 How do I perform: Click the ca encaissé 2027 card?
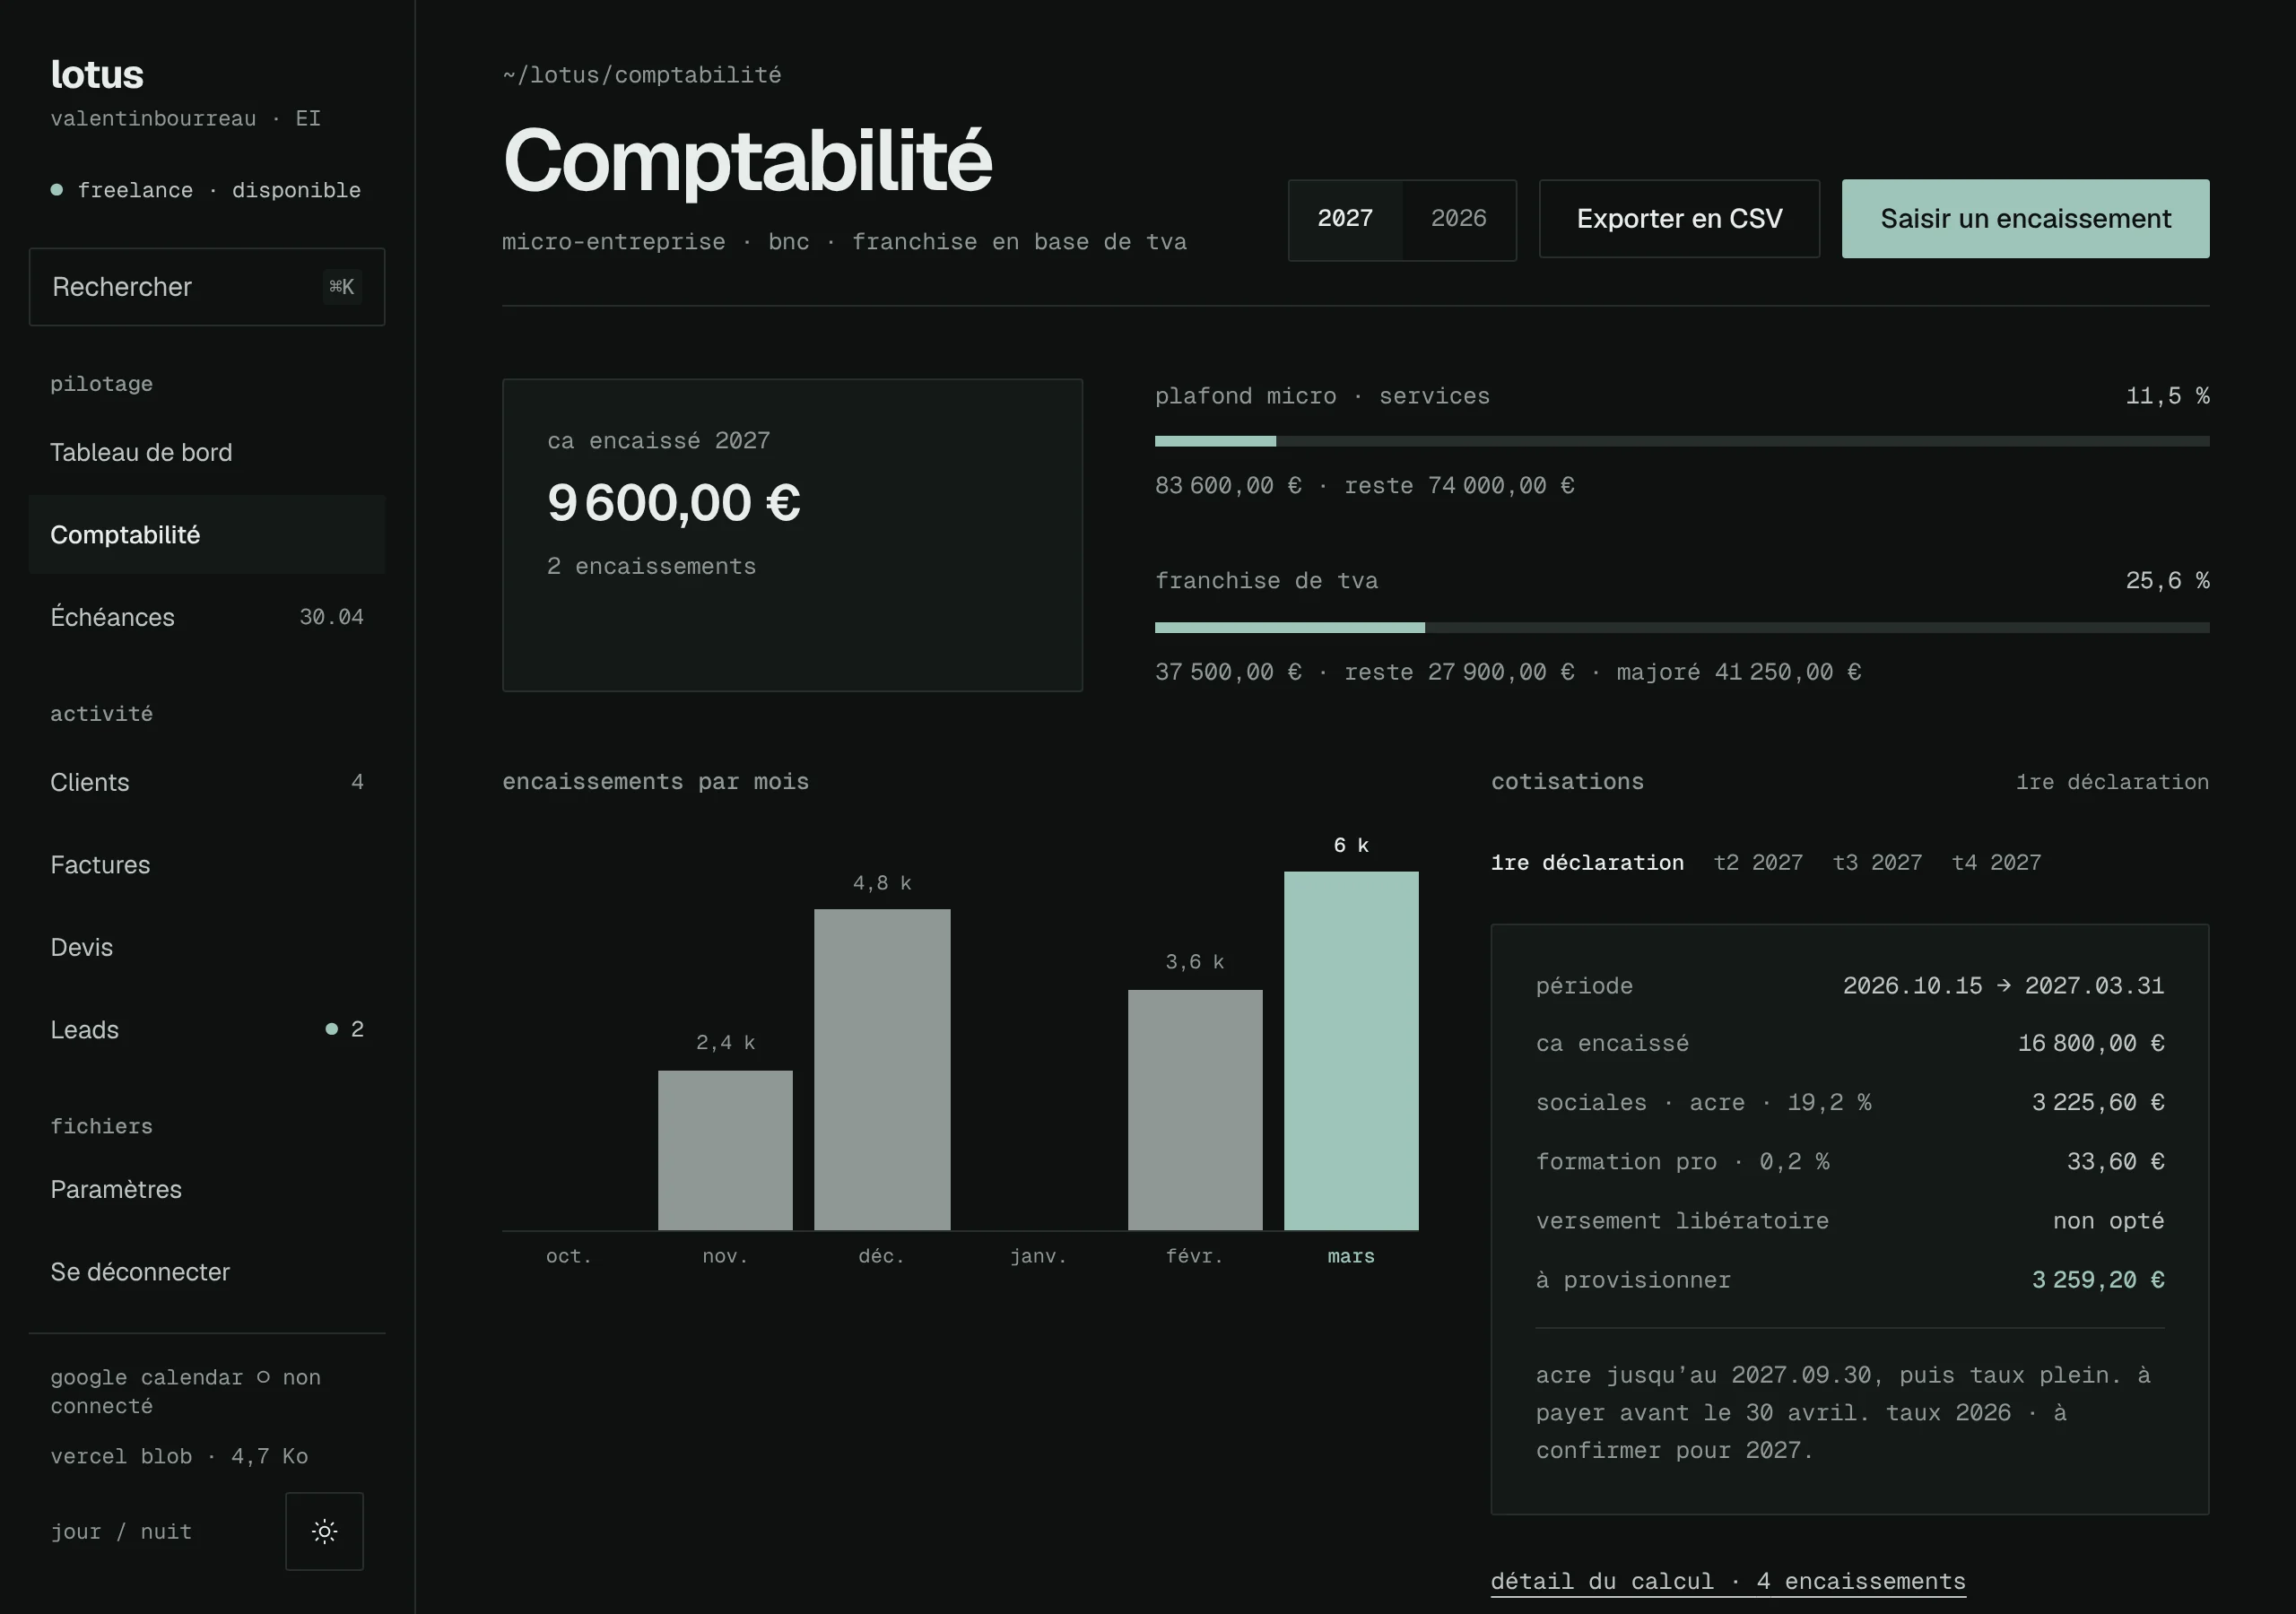point(792,535)
